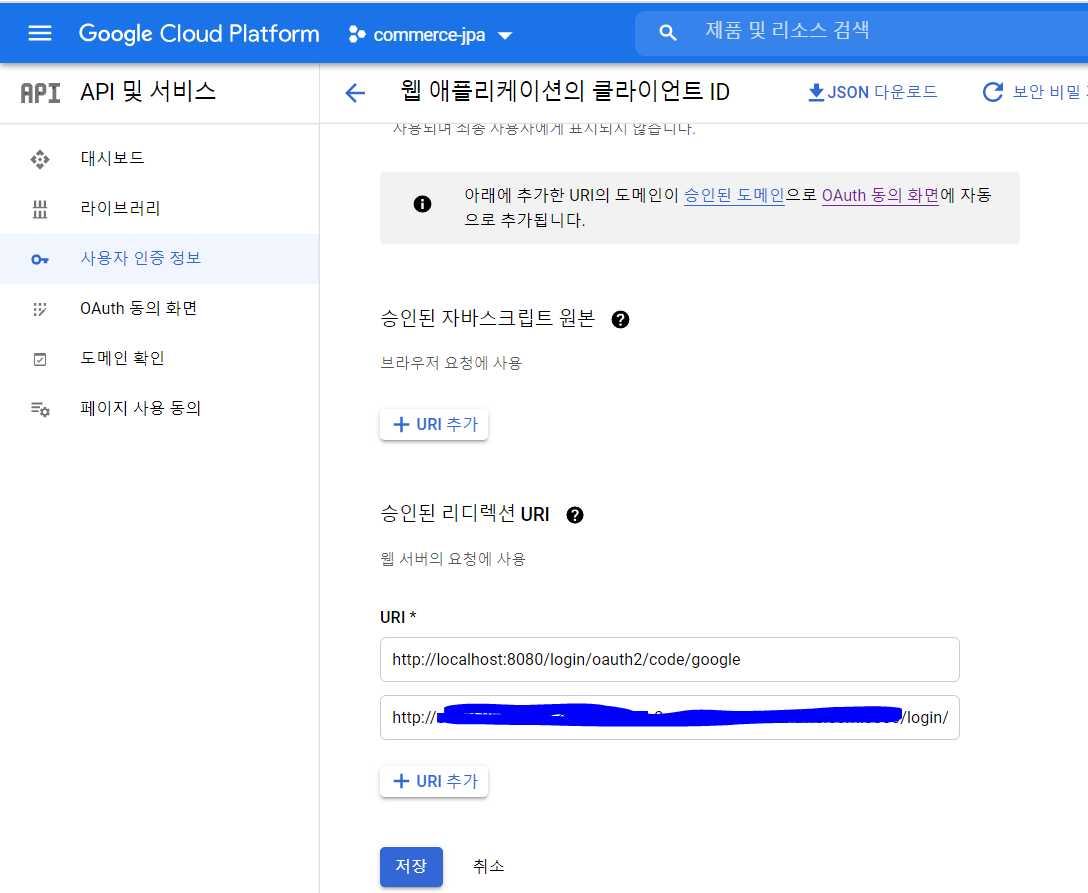1088x893 pixels.
Task: Click the JSON 다운로드 download icon
Action: [816, 92]
